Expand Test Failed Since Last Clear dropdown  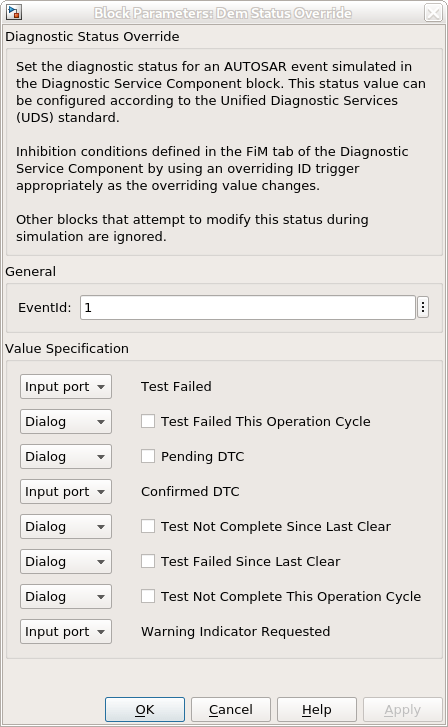tap(66, 561)
